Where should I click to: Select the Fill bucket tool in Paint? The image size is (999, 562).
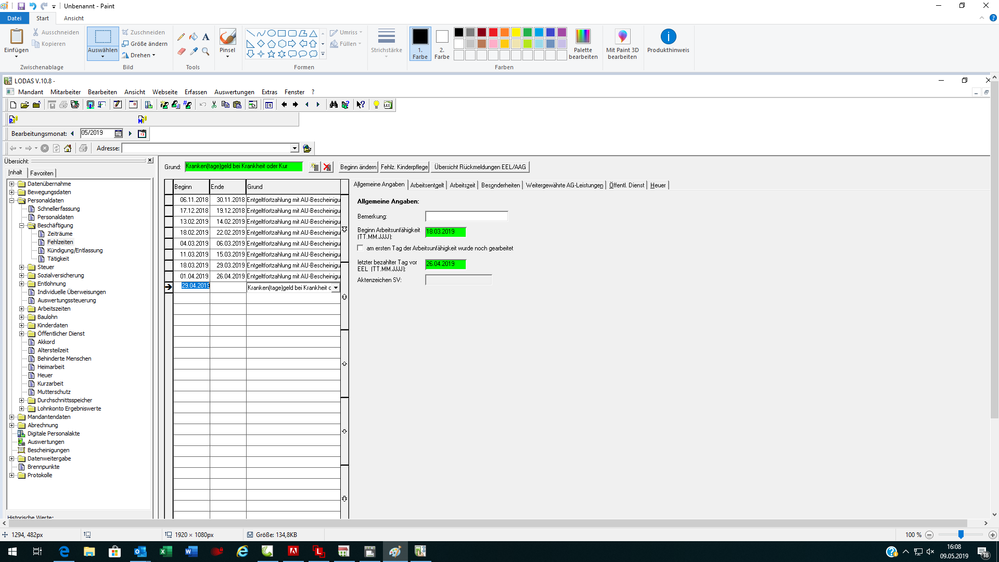(x=194, y=37)
